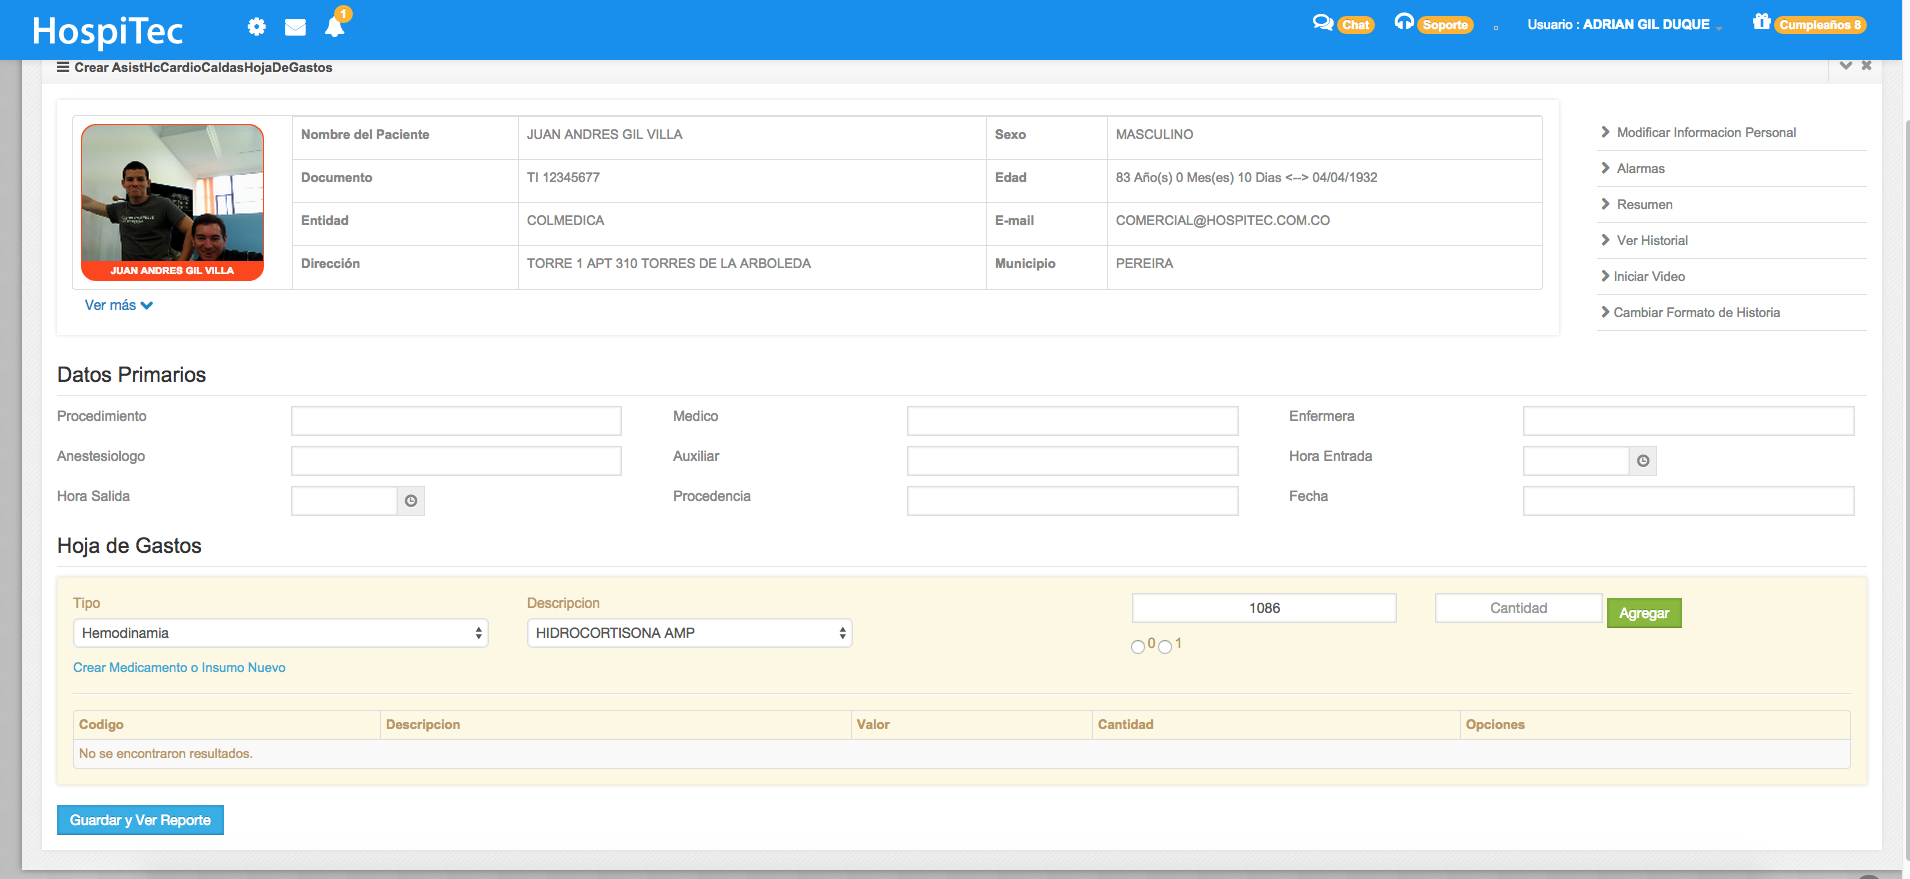
Task: Open the Tipo dropdown showing Hemodinamia
Action: click(280, 633)
